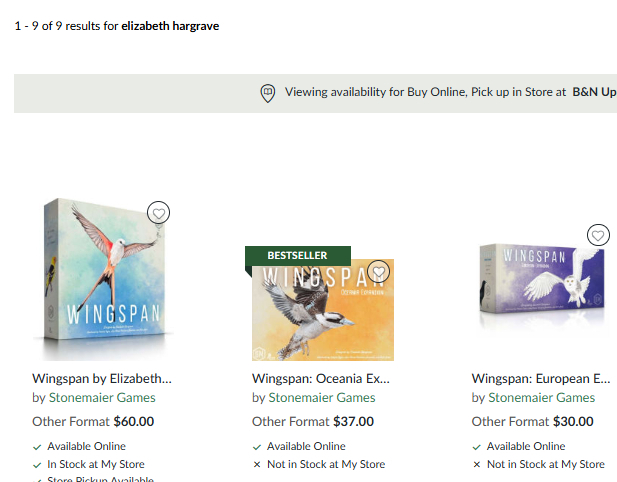This screenshot has height=482, width=617.
Task: Click the BESTSELLER badge on Oceania
Action: tap(297, 256)
